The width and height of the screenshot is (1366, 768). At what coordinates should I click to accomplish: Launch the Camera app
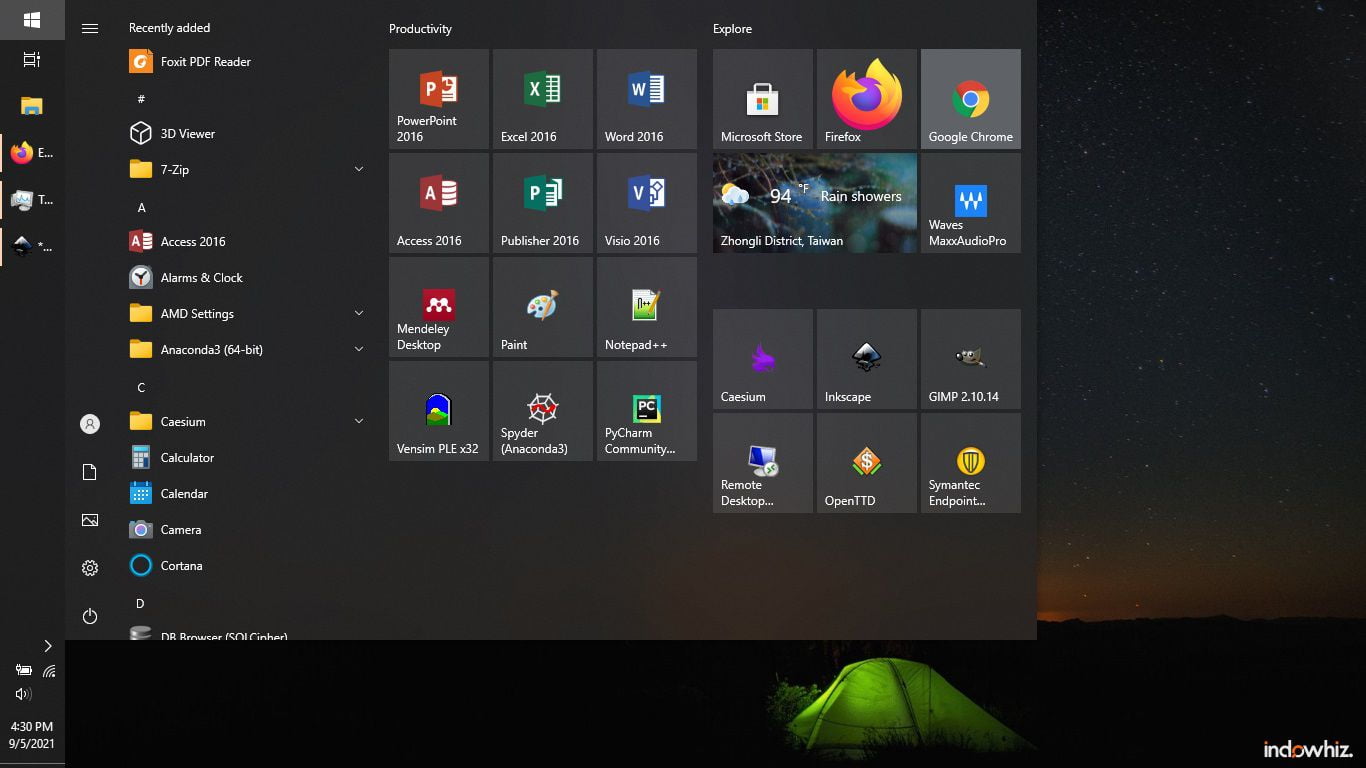(247, 529)
